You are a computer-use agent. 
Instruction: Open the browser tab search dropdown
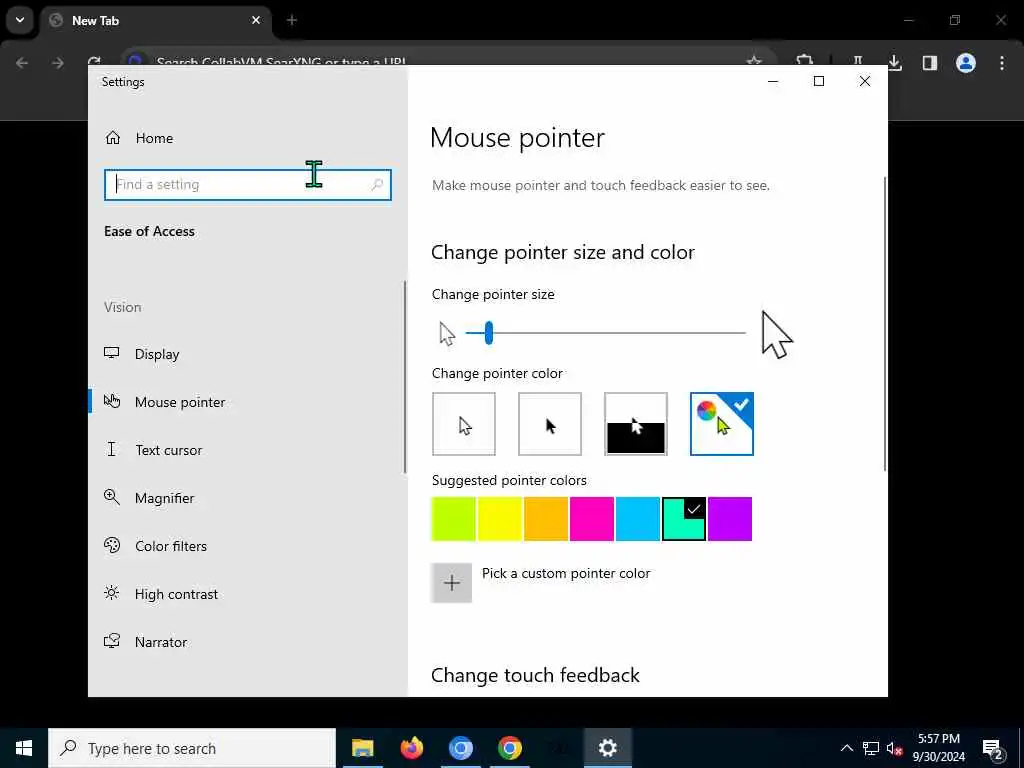coord(20,20)
